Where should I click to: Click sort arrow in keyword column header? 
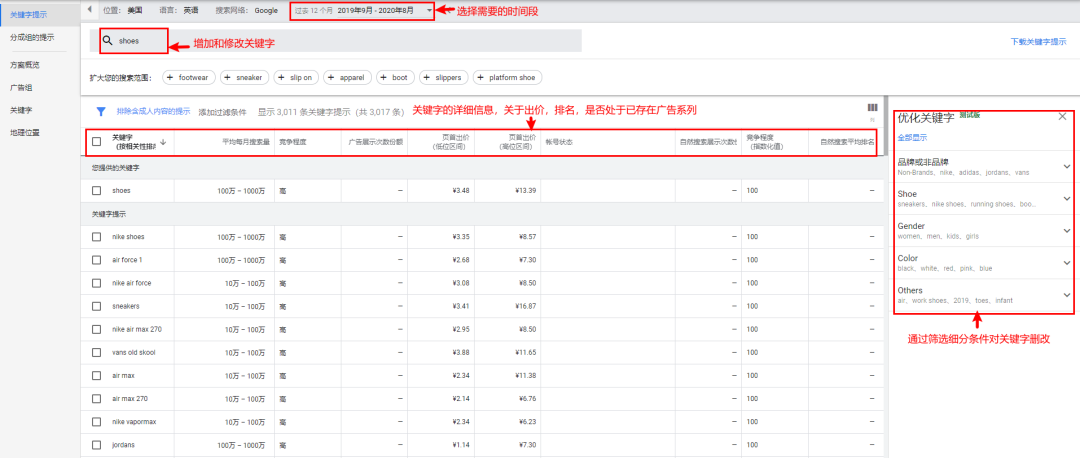163,141
